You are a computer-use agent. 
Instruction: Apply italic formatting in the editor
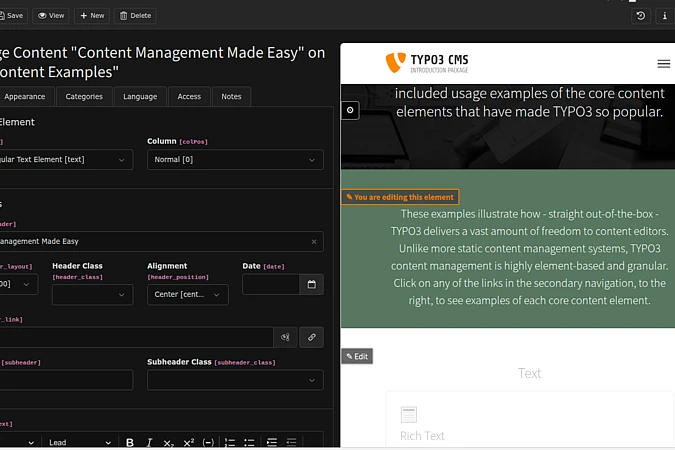tap(149, 442)
